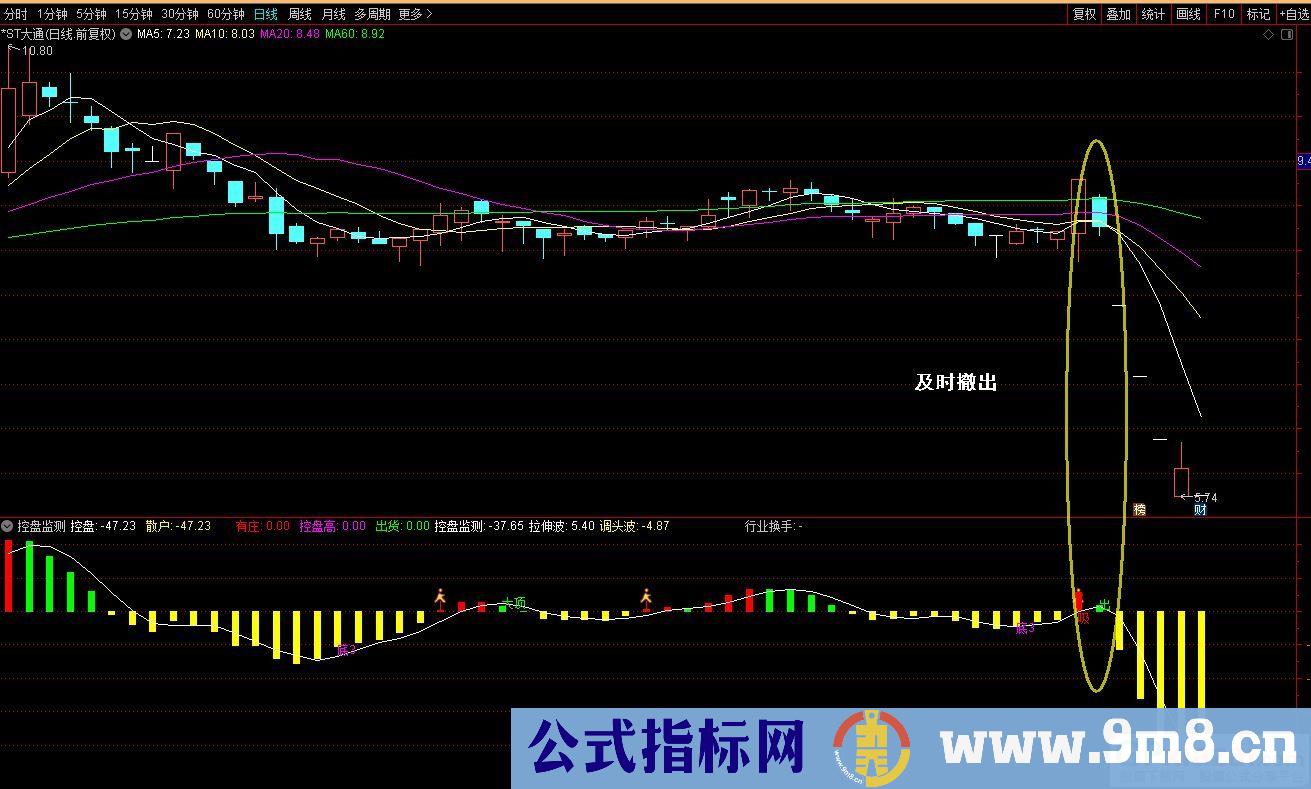The width and height of the screenshot is (1311, 789).
Task: Open the 统计 statistics tool
Action: click(x=1153, y=14)
